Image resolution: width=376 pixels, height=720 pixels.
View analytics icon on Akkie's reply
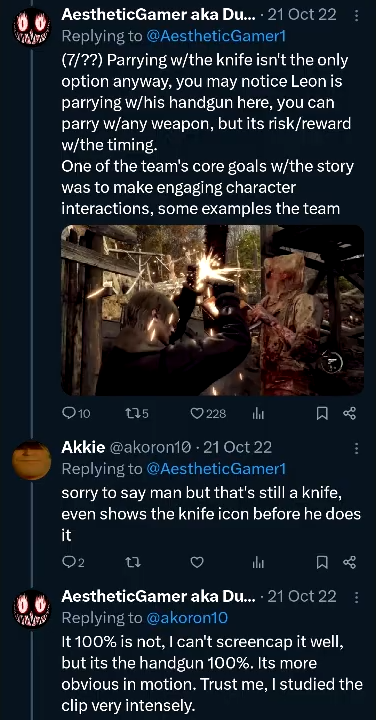point(258,562)
